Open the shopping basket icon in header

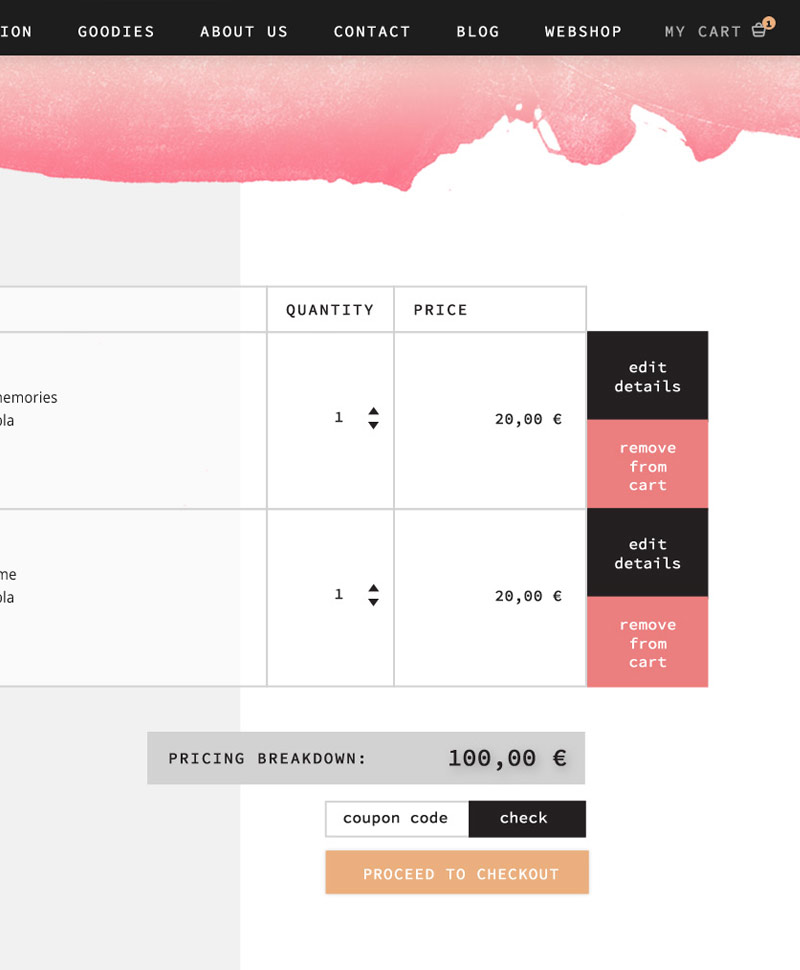tap(759, 31)
